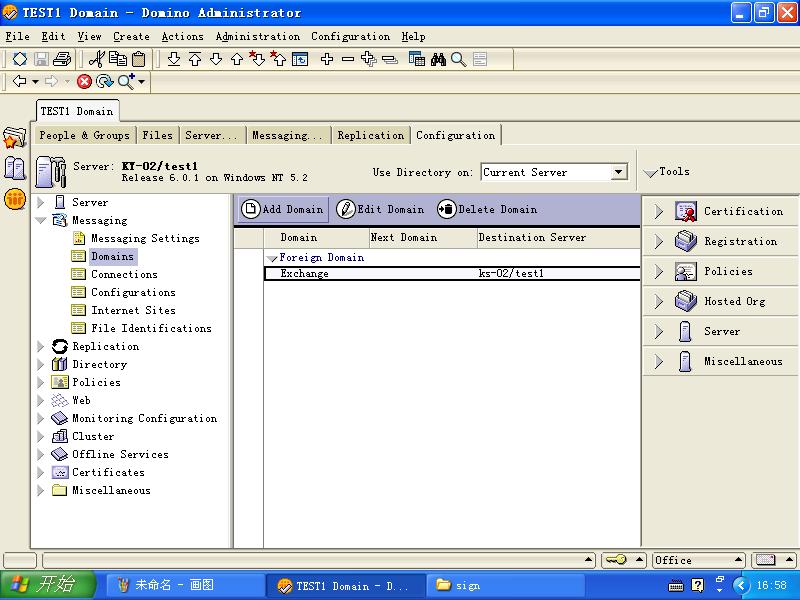800x600 pixels.
Task: Click the Save diskette icon
Action: tap(41, 59)
